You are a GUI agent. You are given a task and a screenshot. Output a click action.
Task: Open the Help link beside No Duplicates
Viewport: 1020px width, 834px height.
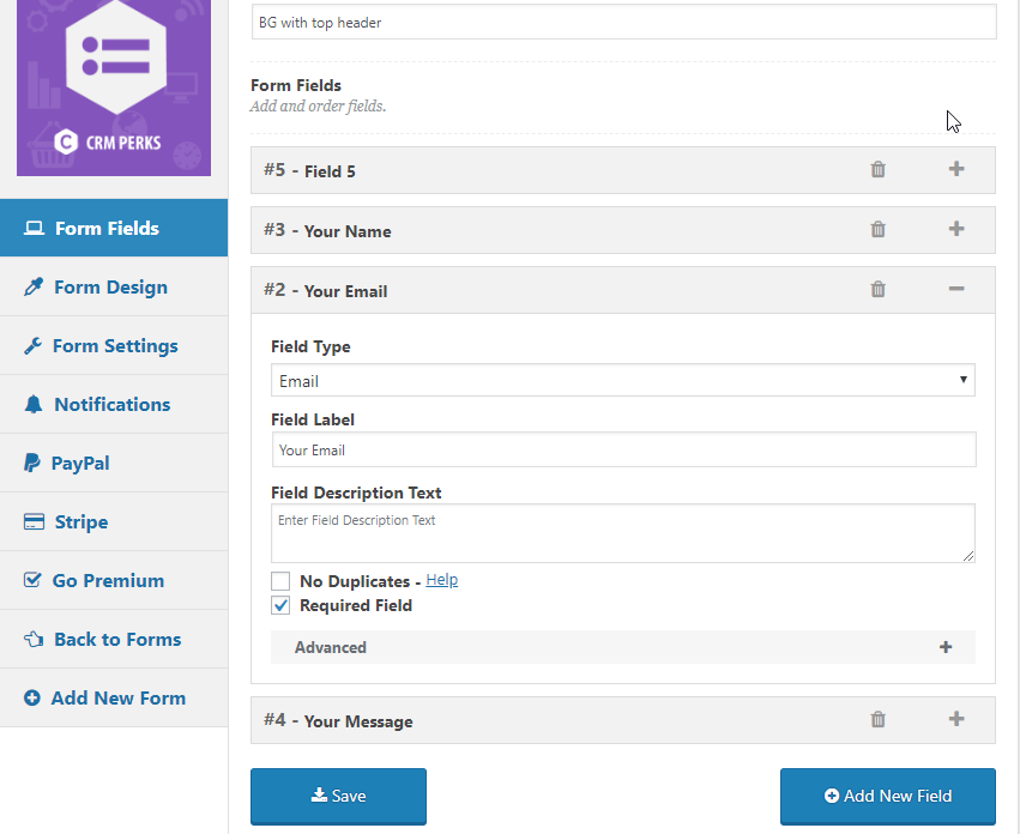[442, 579]
